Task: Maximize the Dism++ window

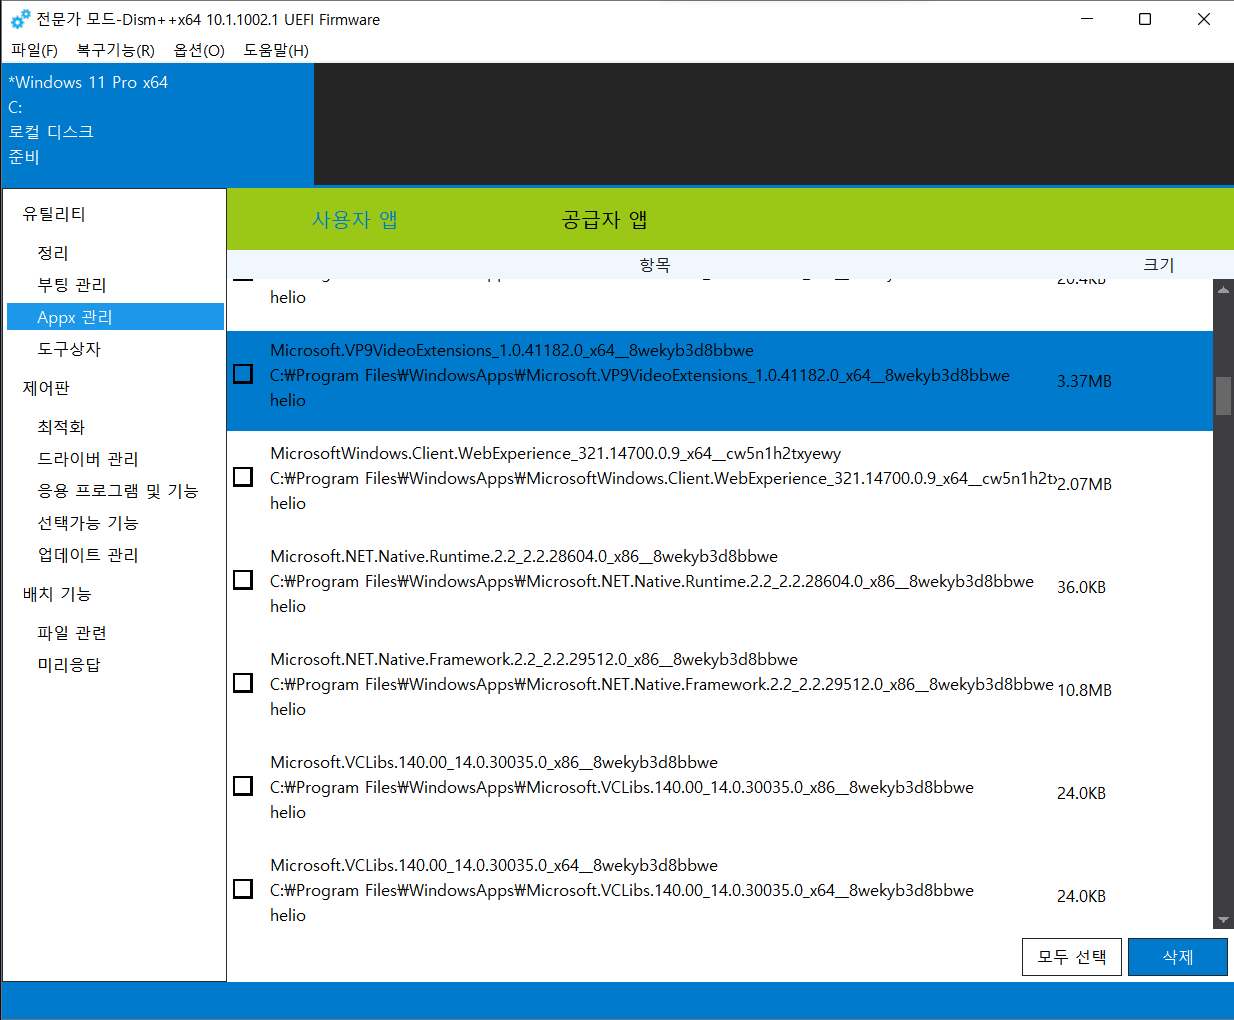Action: click(1145, 19)
